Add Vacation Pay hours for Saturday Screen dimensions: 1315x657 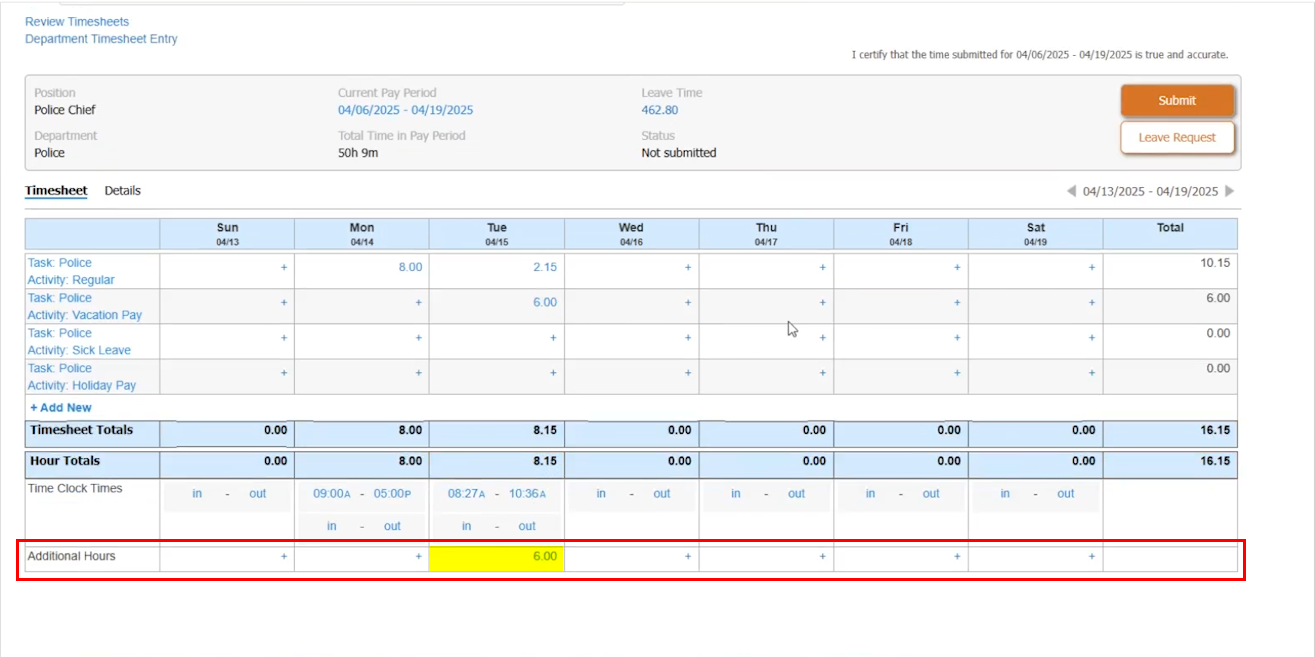coord(1092,303)
